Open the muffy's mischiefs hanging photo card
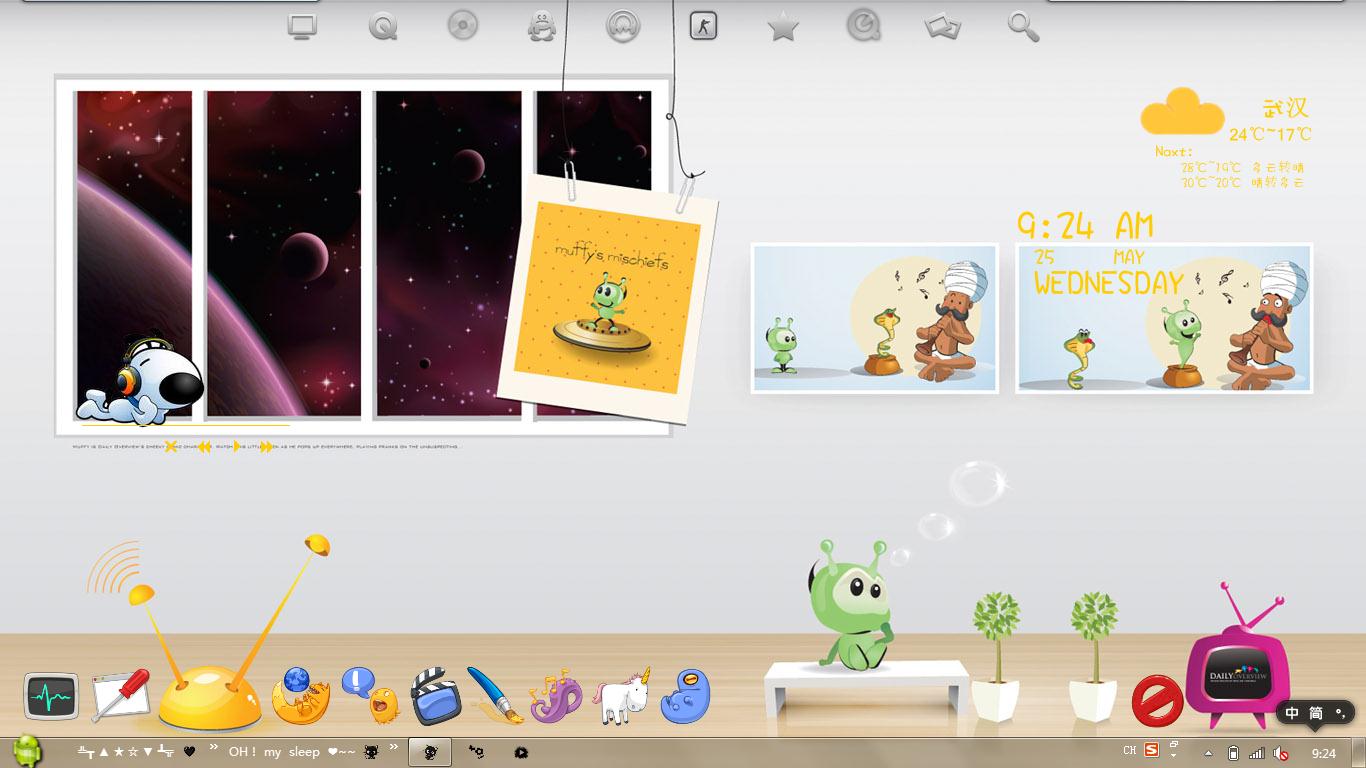This screenshot has width=1366, height=768. tap(608, 298)
